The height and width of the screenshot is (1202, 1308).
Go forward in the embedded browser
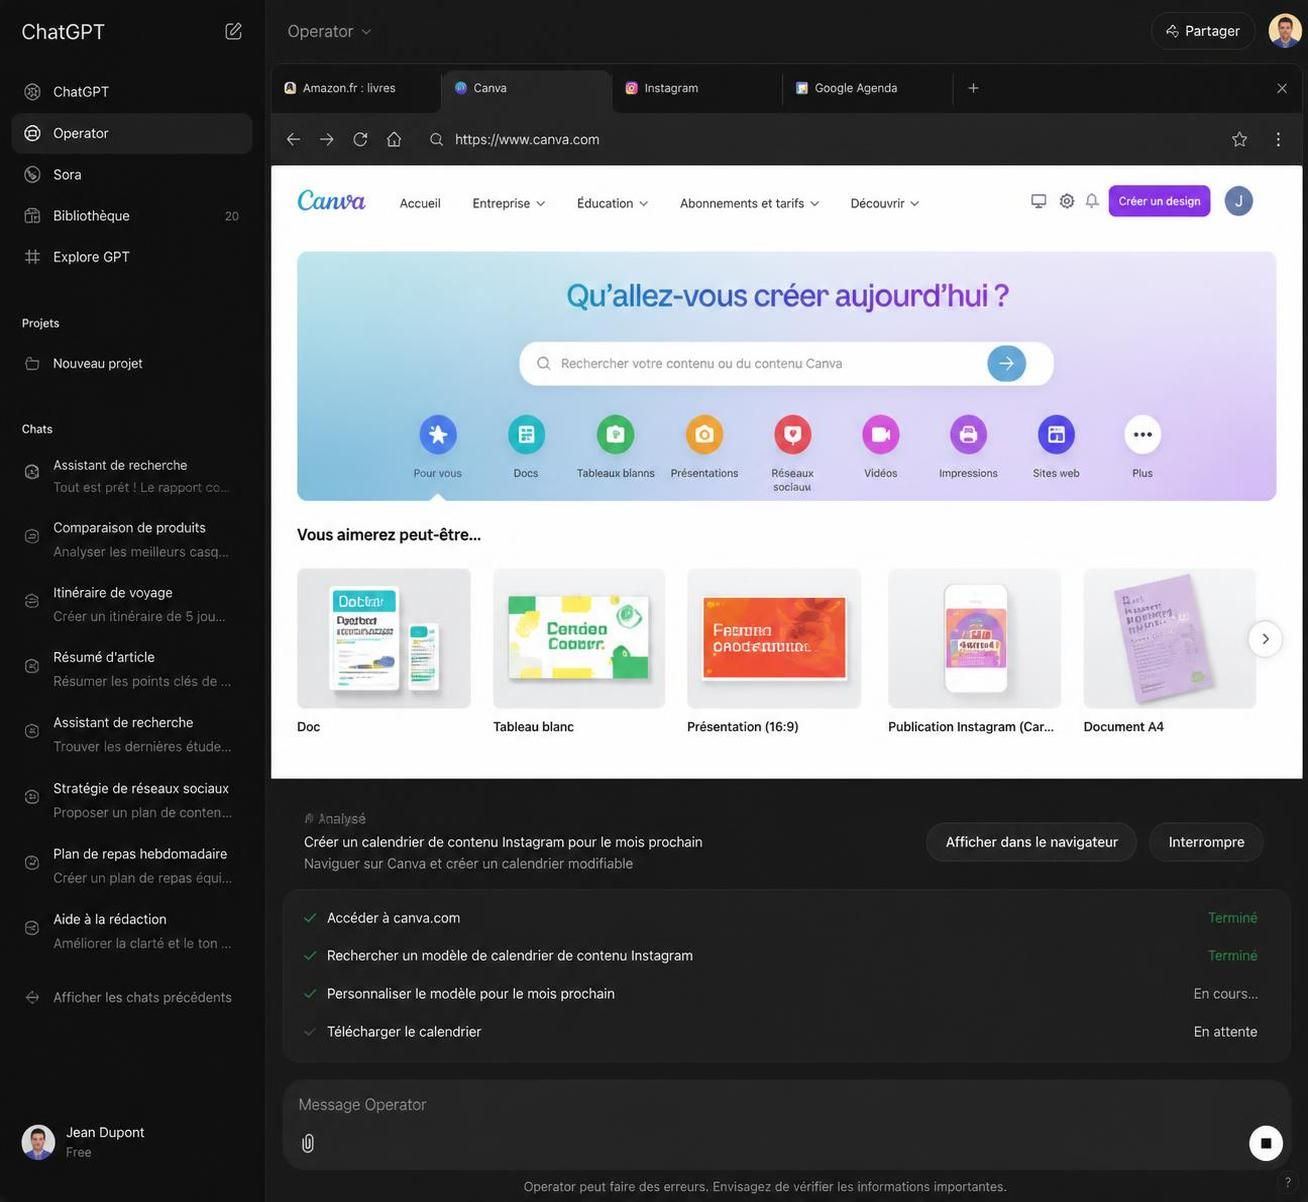(x=327, y=139)
